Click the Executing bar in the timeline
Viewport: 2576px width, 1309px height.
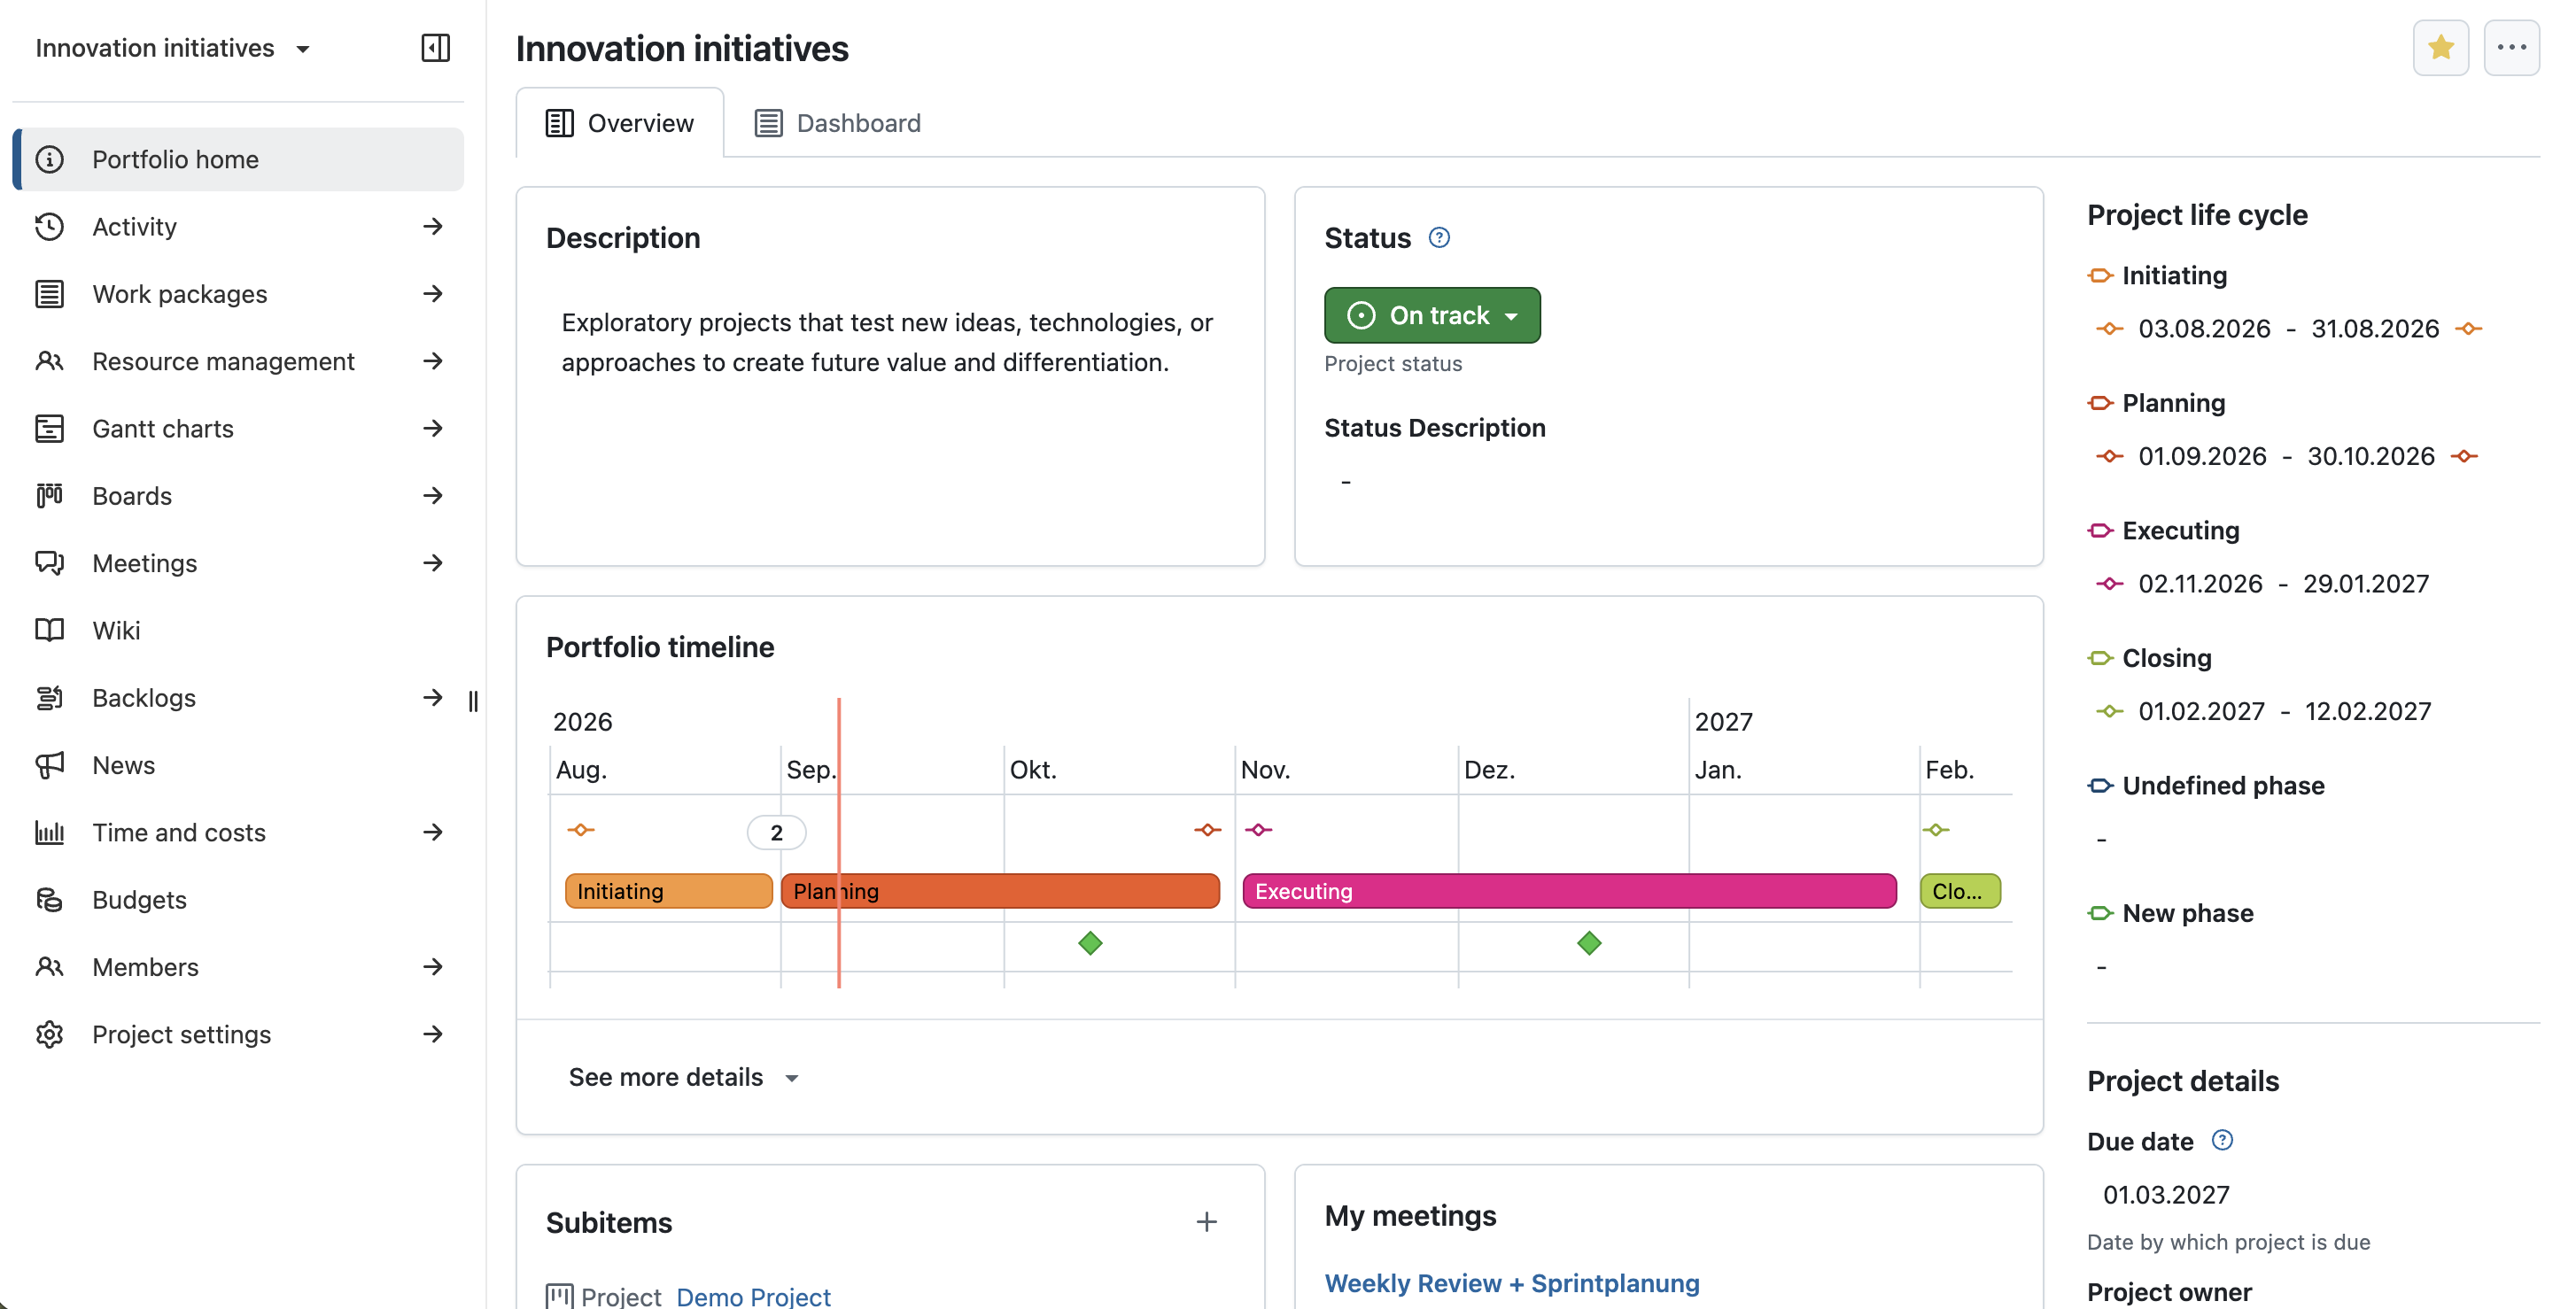pos(1569,891)
